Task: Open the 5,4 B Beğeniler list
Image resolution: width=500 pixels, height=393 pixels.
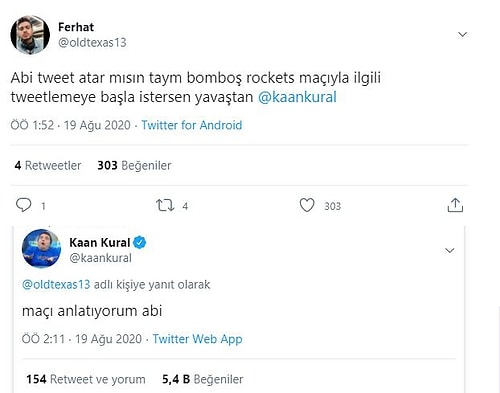Action: (x=203, y=379)
